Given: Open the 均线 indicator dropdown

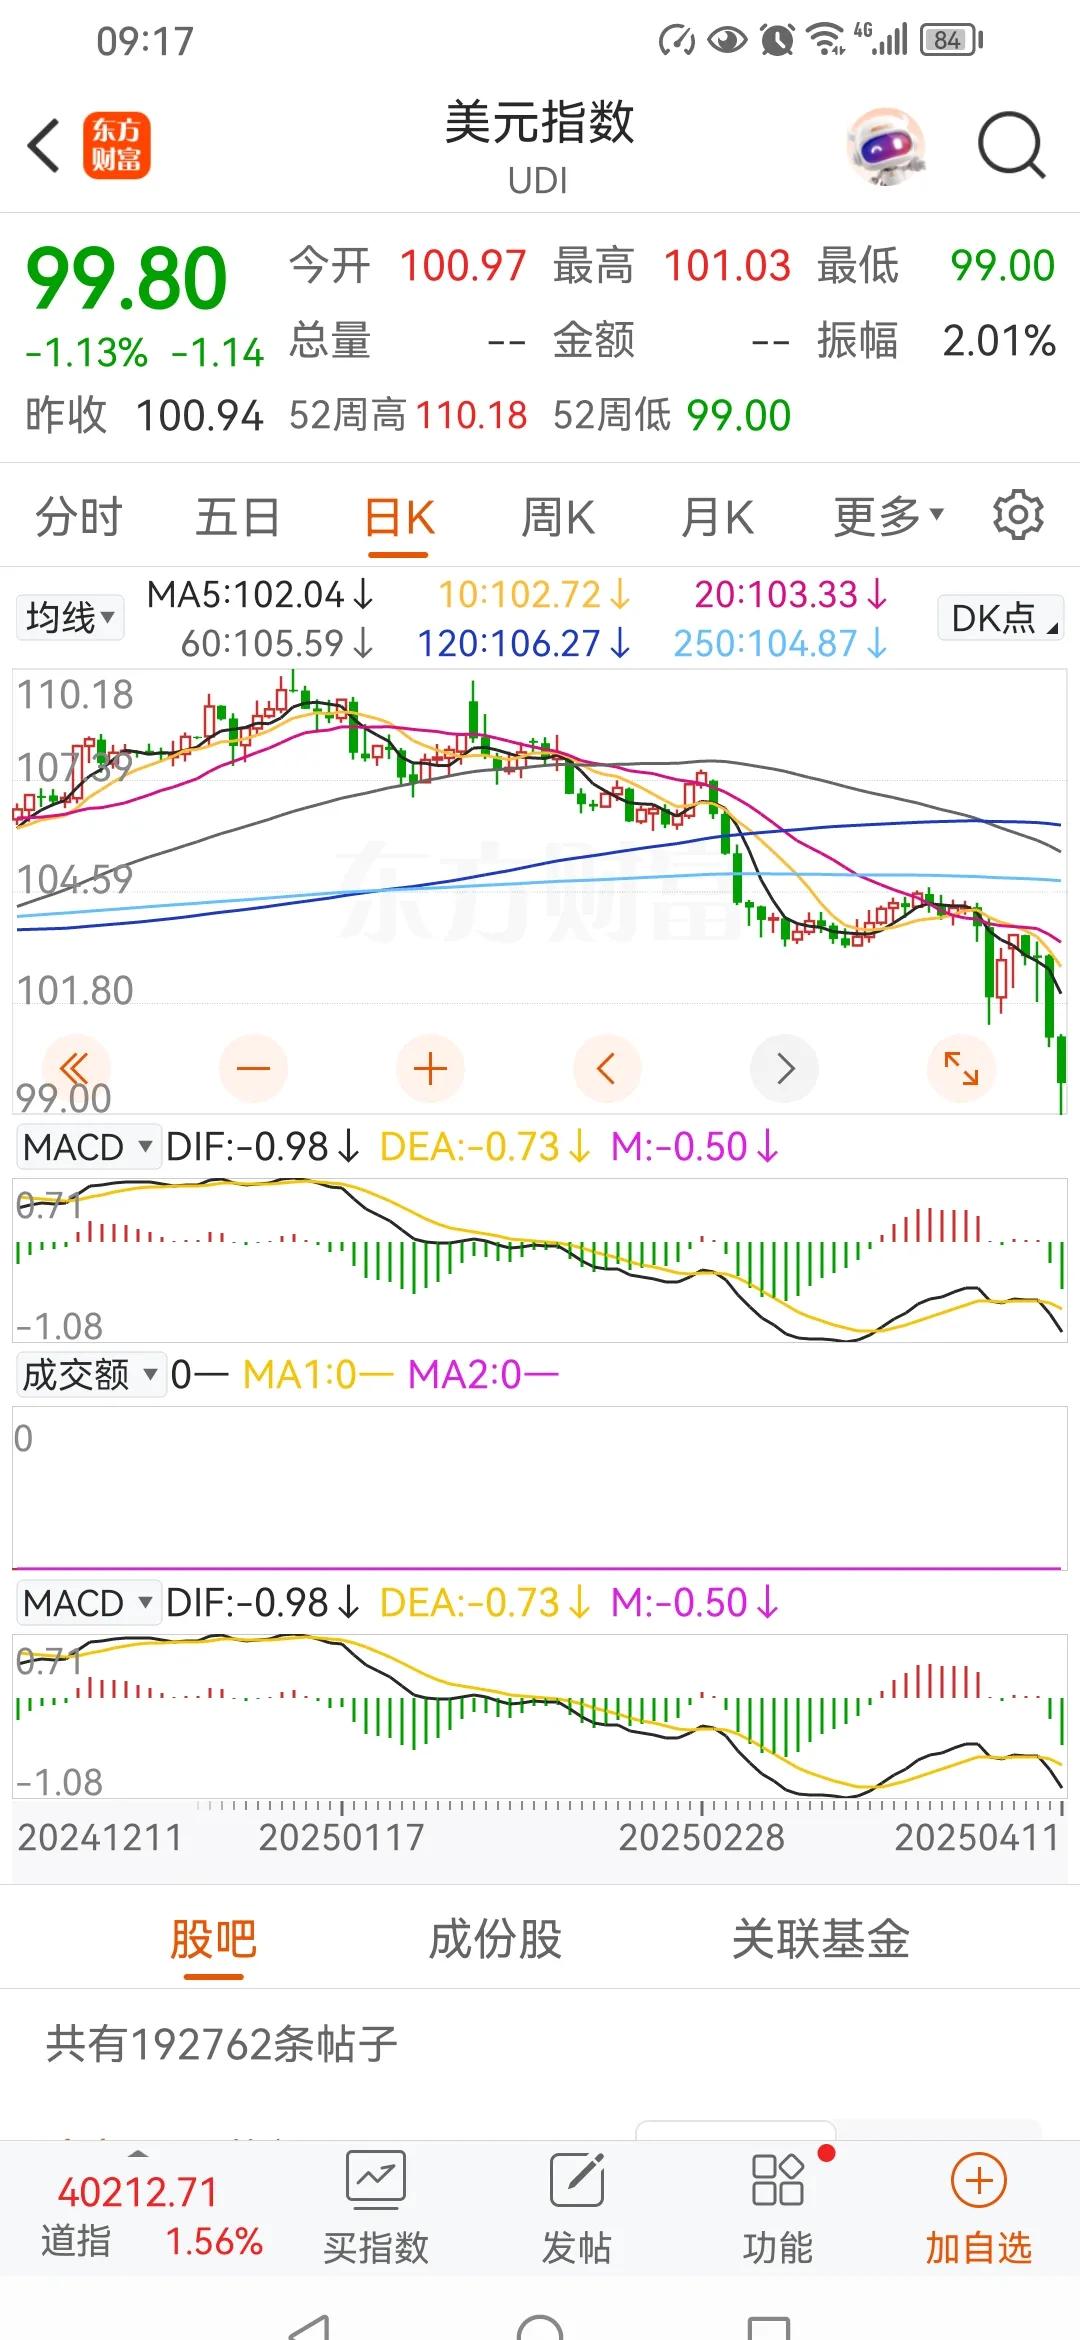Looking at the screenshot, I should tap(69, 617).
